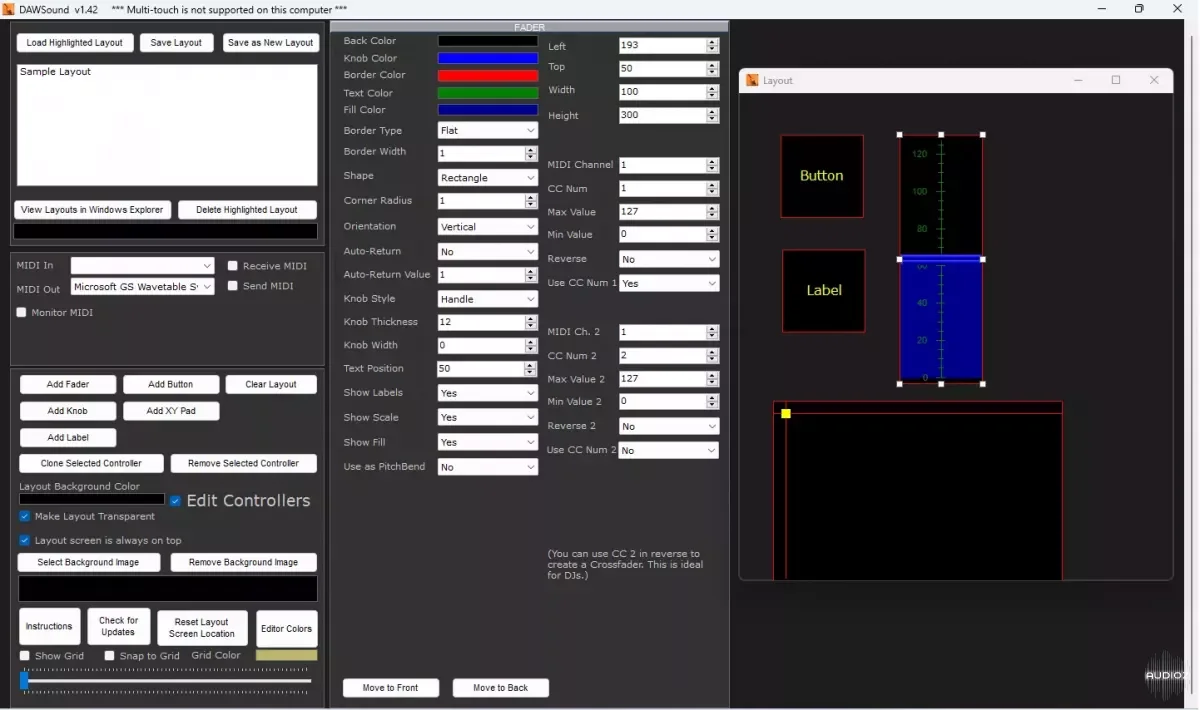Click Remove Selected Controller
Viewport: 1200px width, 710px height.
coord(244,464)
